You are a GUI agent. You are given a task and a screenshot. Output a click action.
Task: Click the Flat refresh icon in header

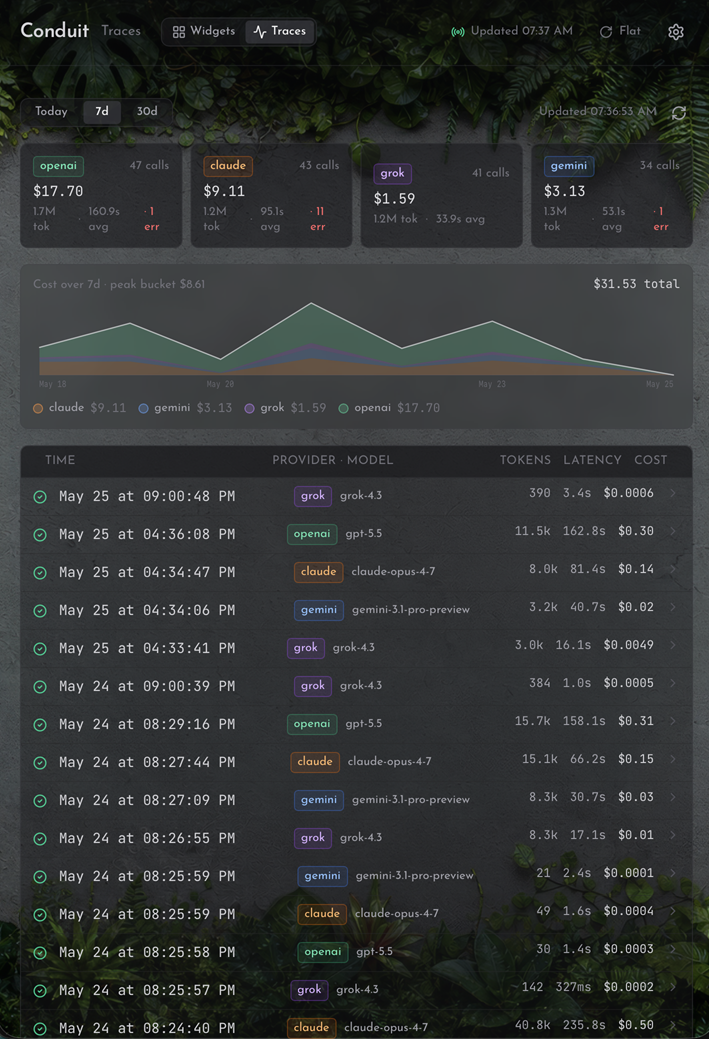[606, 32]
